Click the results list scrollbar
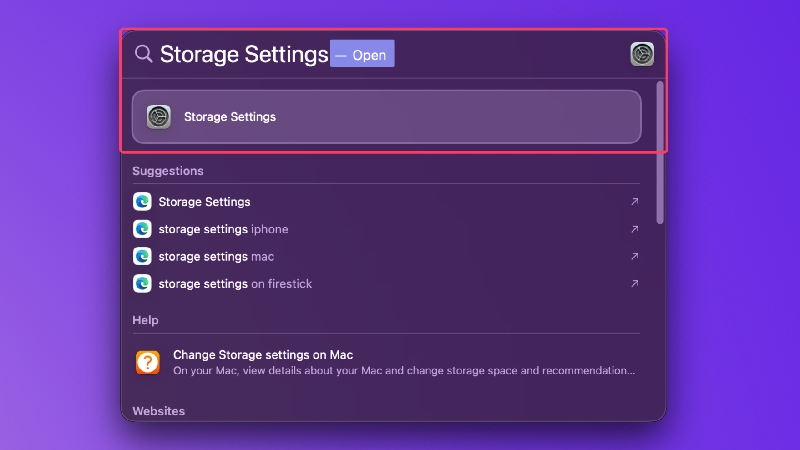The width and height of the screenshot is (800, 450). point(660,153)
